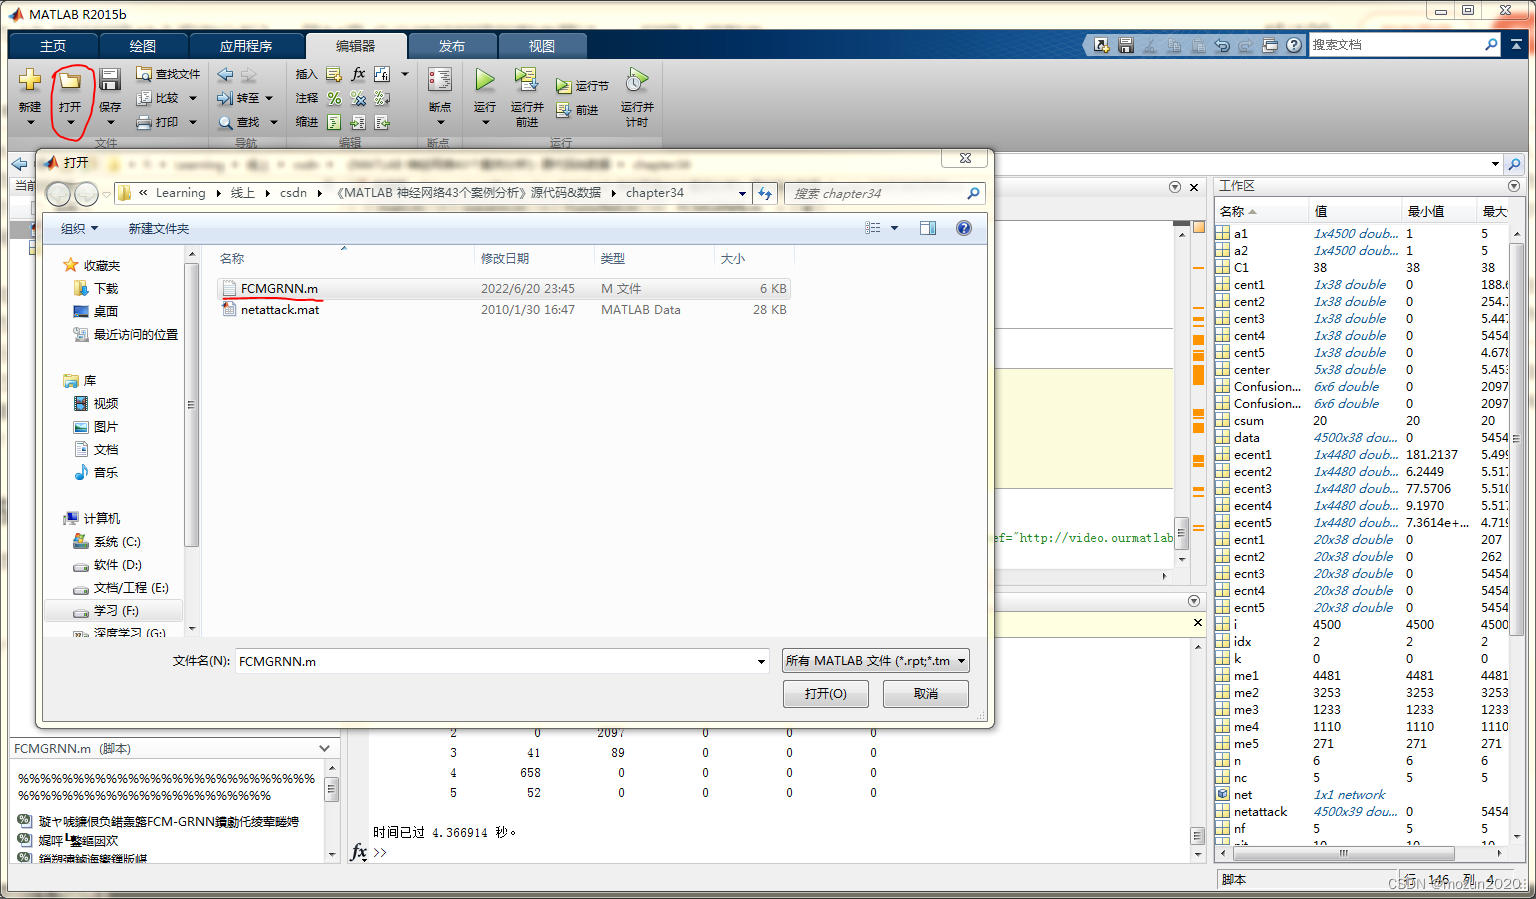Click the dialog refresh arrows button
The width and height of the screenshot is (1536, 899).
click(x=765, y=193)
